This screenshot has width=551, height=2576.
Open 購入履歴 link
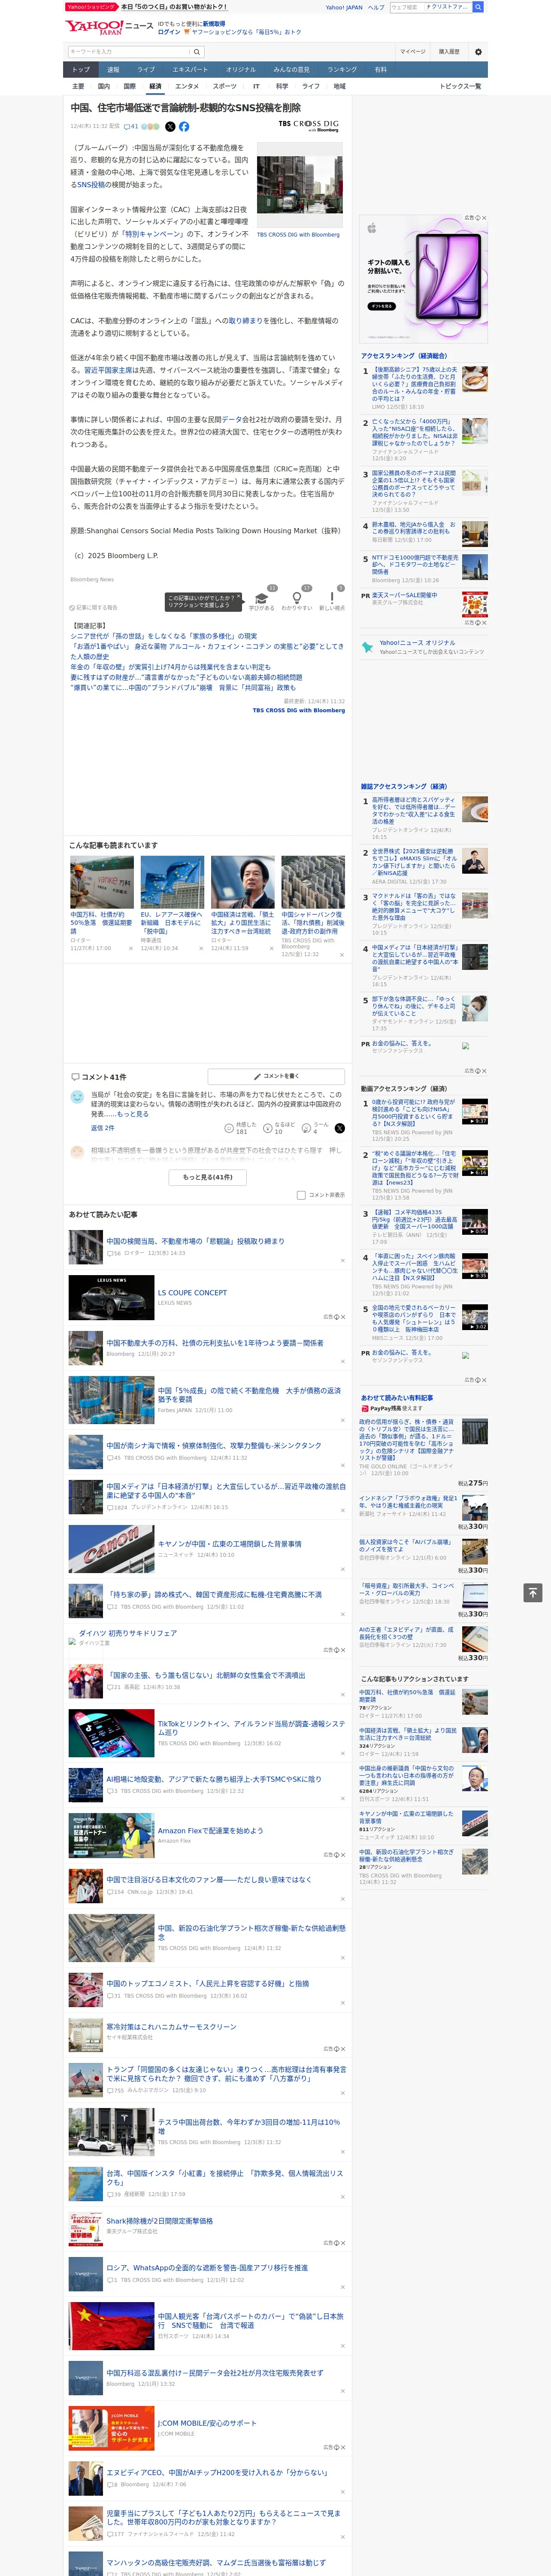click(x=449, y=52)
